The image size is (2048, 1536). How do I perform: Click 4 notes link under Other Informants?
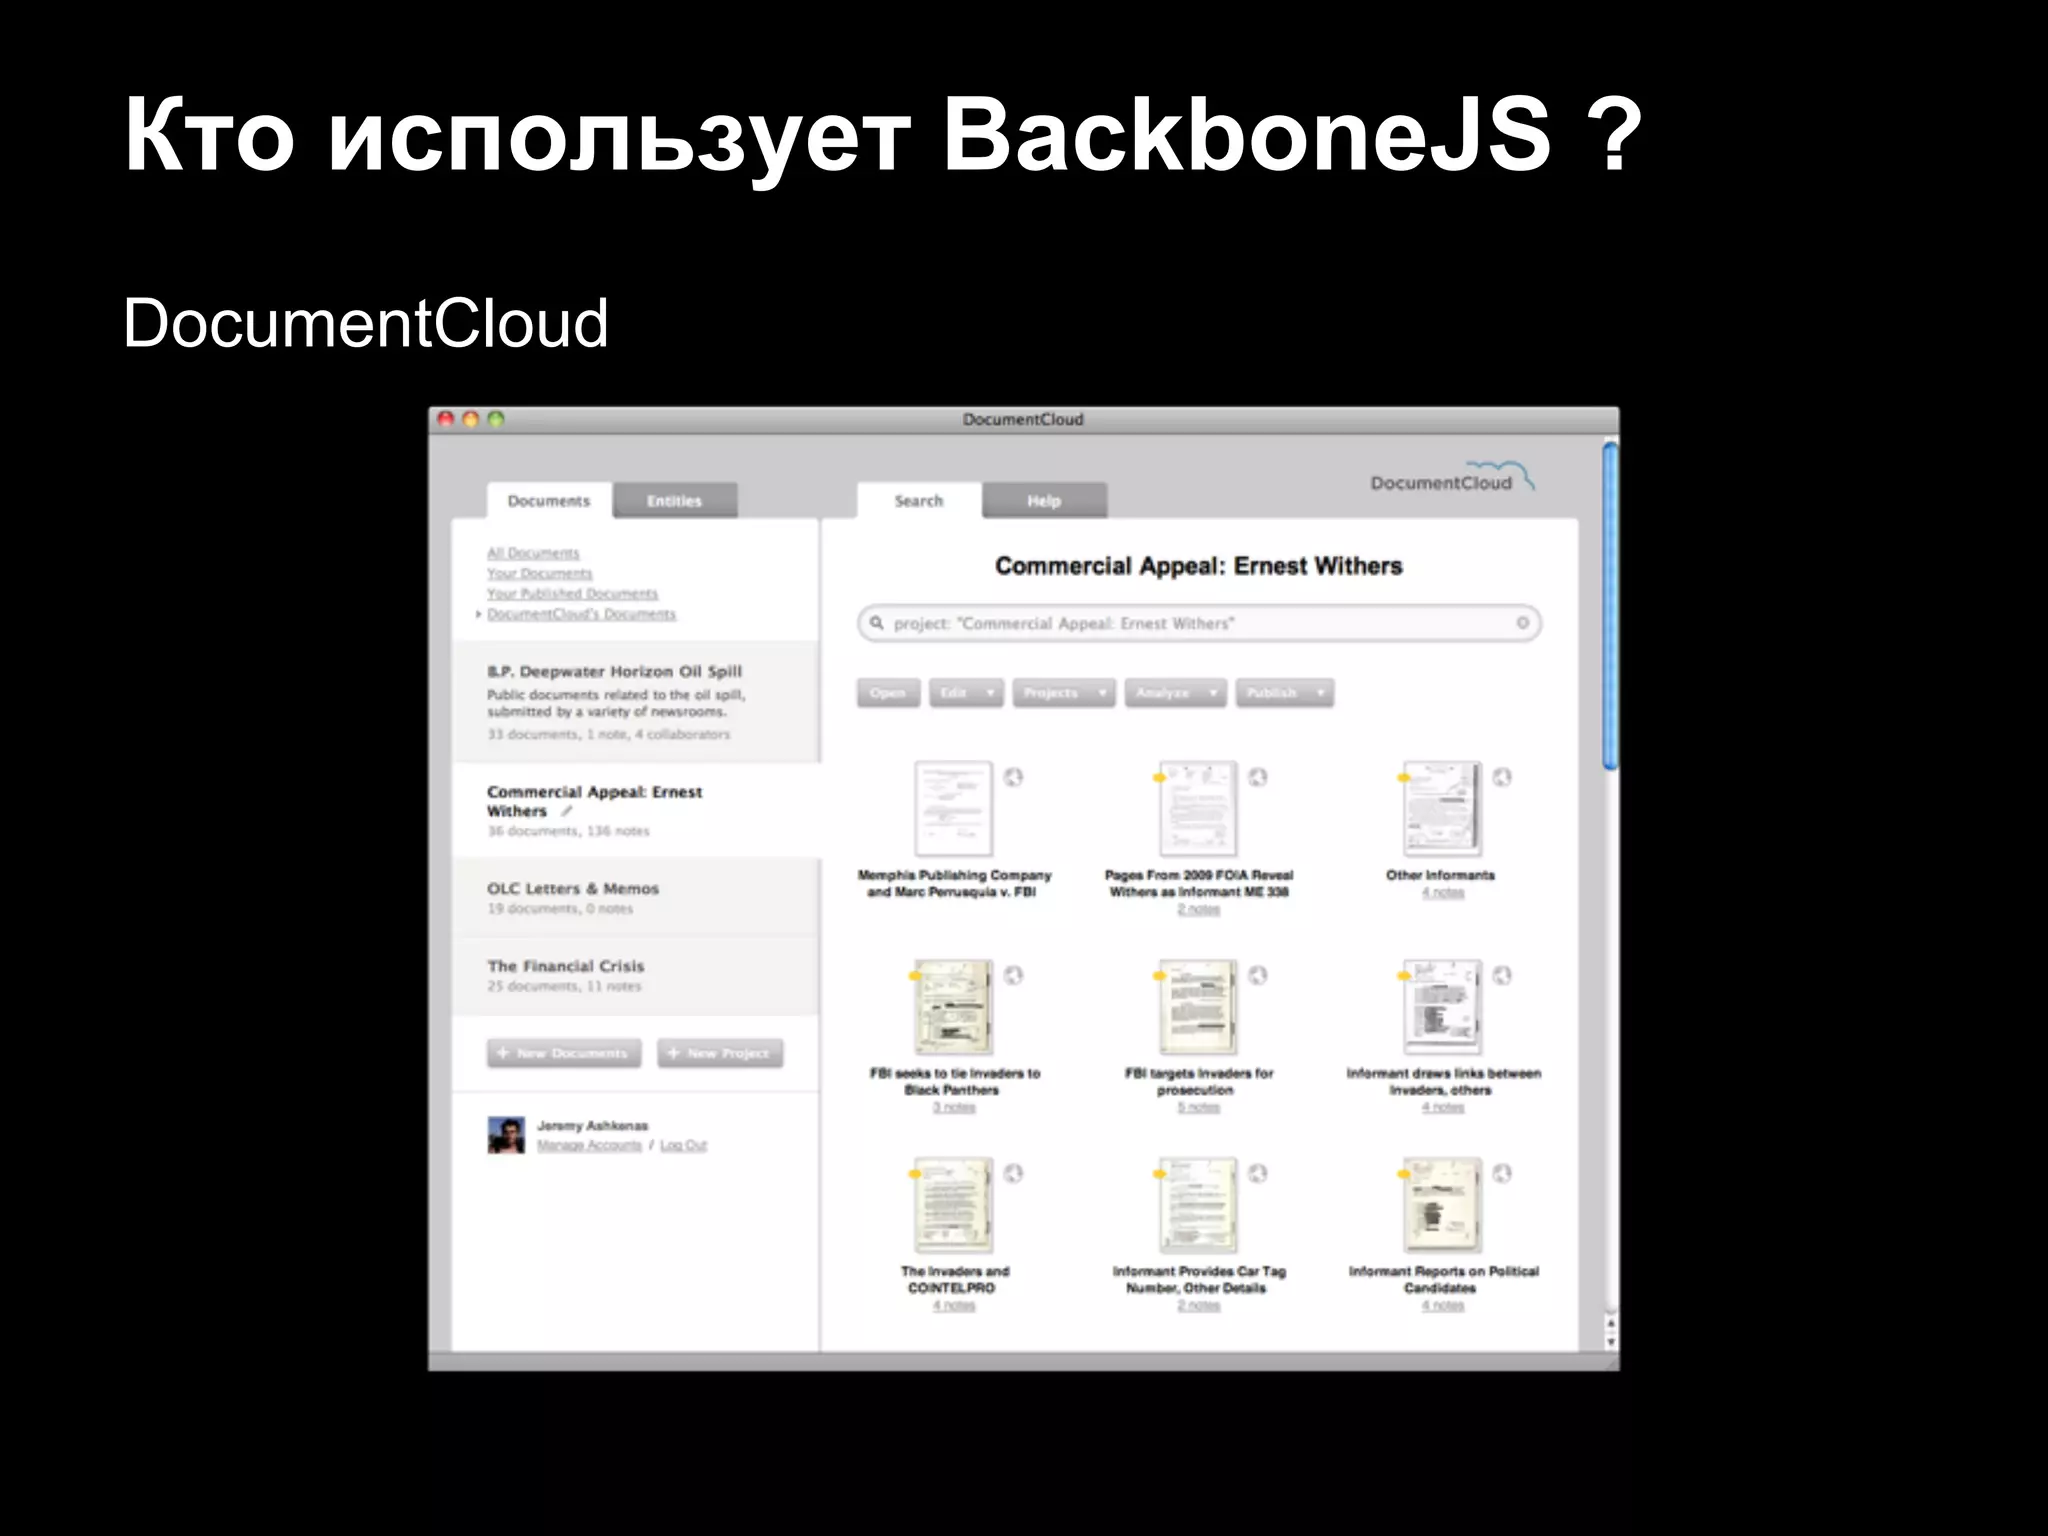point(1442,892)
